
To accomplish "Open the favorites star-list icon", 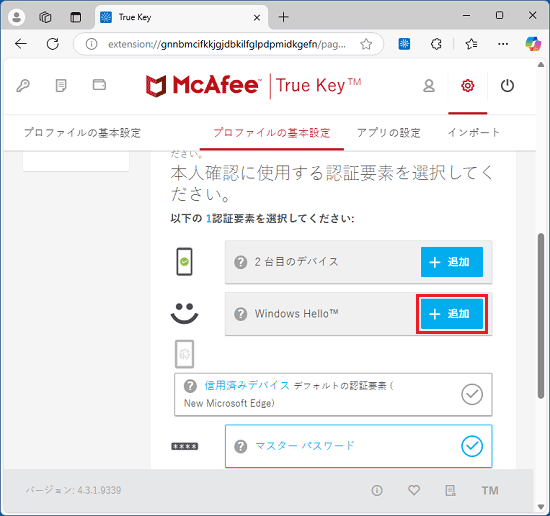I will (471, 44).
